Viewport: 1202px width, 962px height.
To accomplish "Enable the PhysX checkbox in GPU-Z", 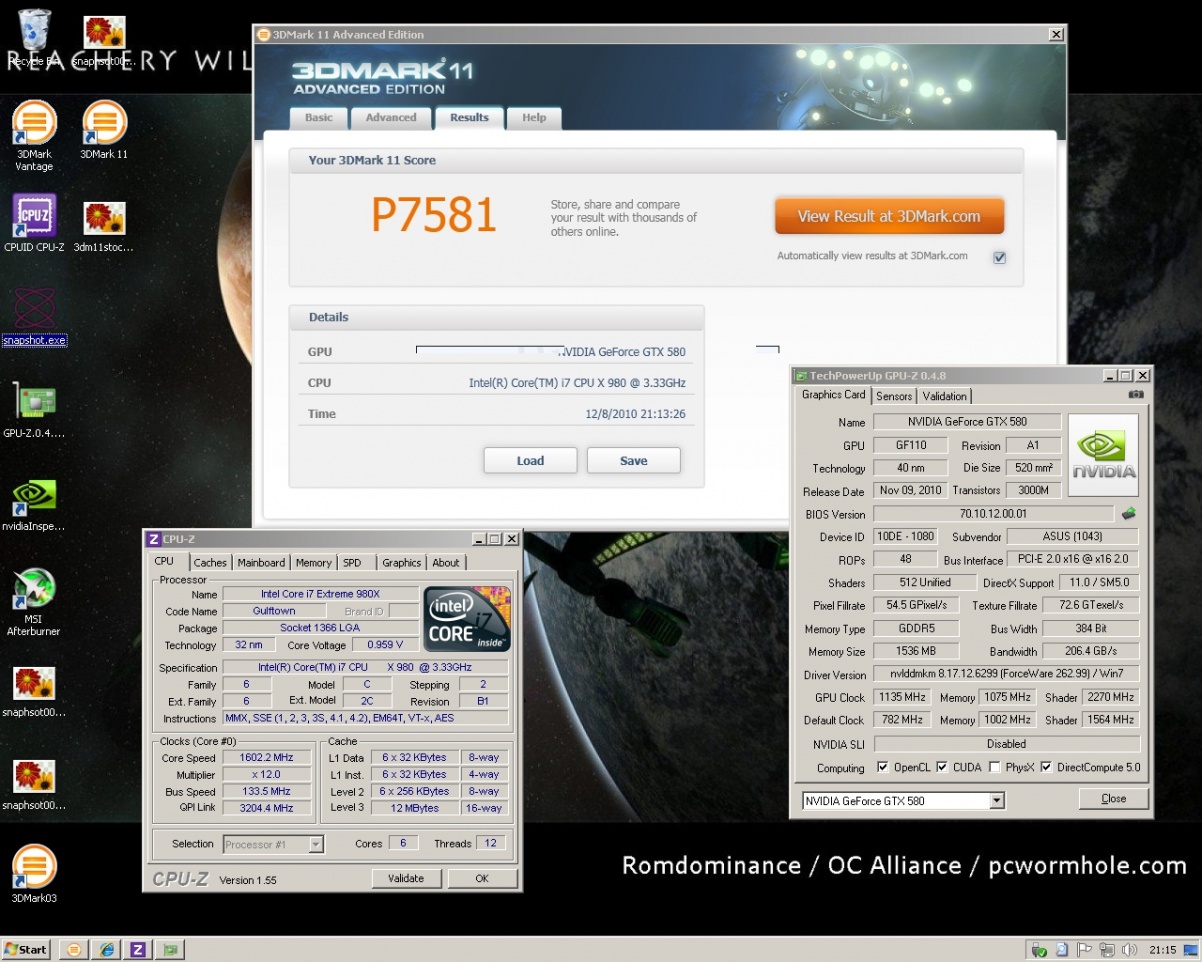I will pos(994,767).
